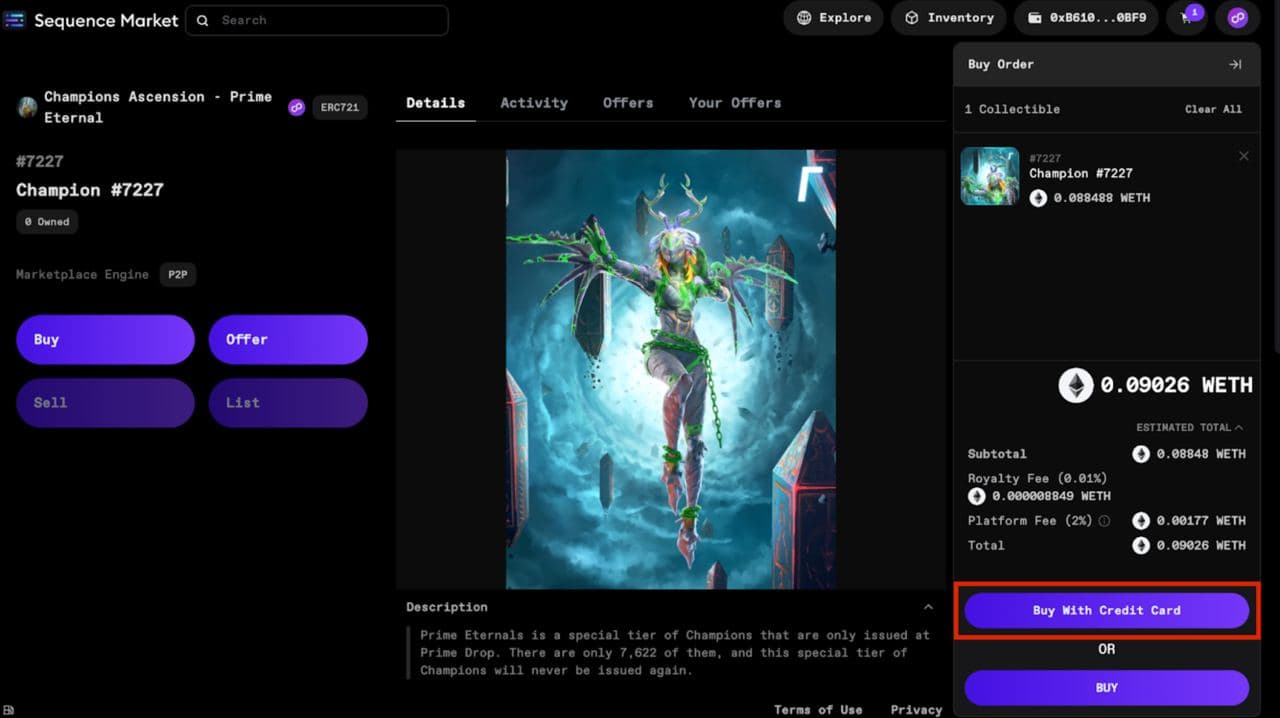Click the Sell button
The width and height of the screenshot is (1280, 718).
pos(105,402)
